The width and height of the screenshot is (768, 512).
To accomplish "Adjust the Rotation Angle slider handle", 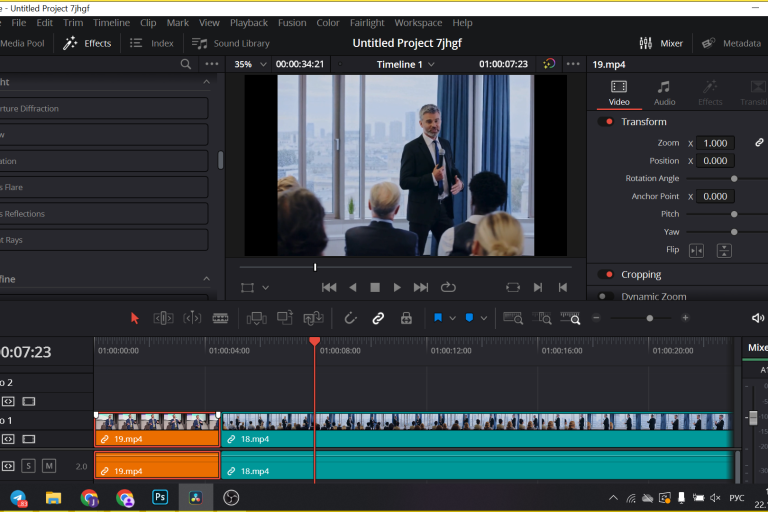I will [x=734, y=178].
